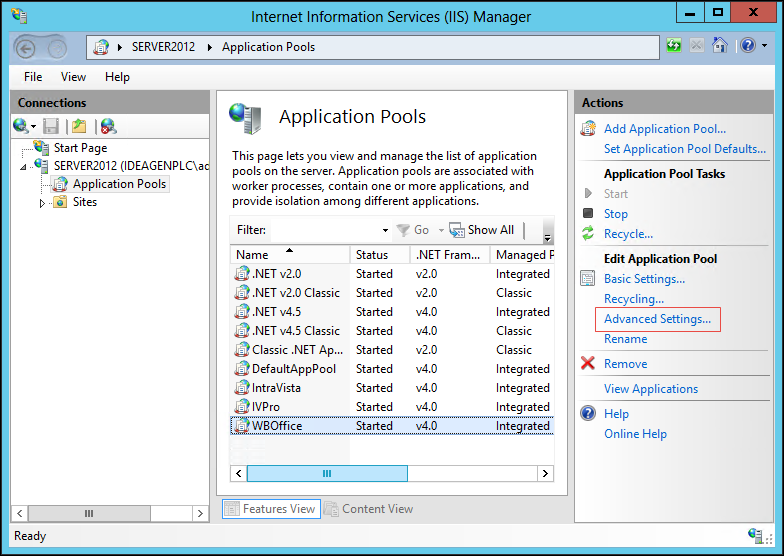Click the Rename action link

[x=625, y=339]
